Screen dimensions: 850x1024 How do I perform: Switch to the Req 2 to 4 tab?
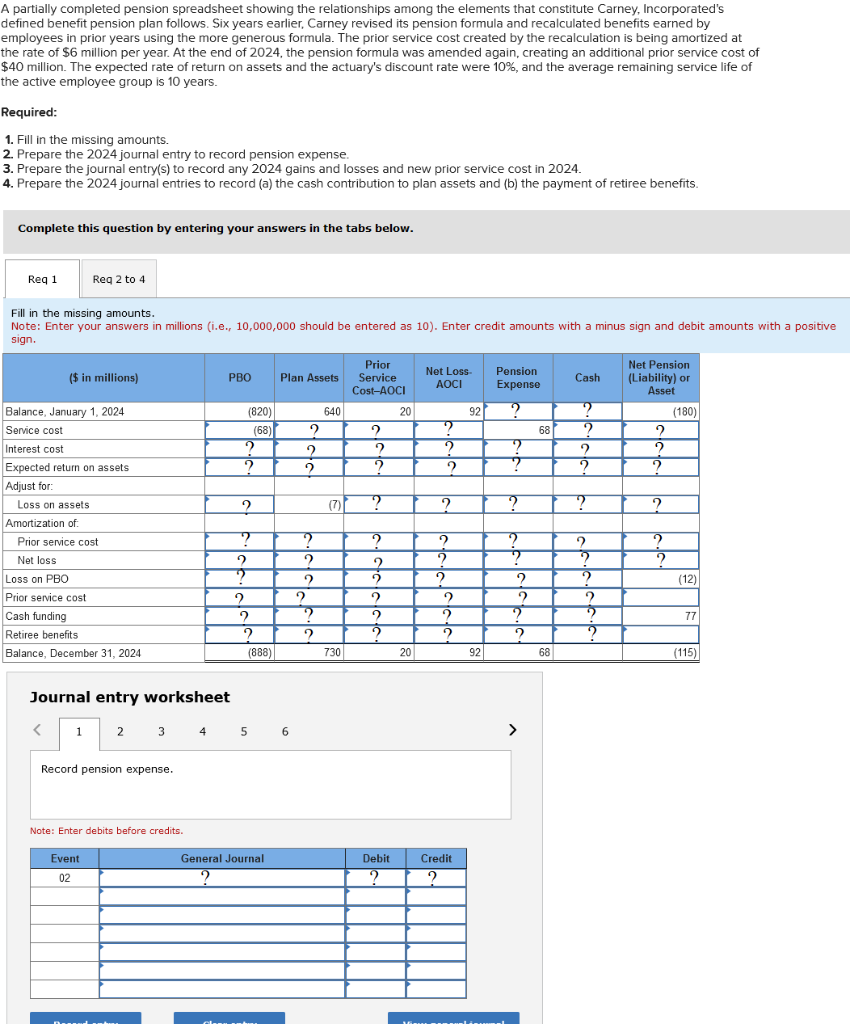pyautogui.click(x=119, y=279)
